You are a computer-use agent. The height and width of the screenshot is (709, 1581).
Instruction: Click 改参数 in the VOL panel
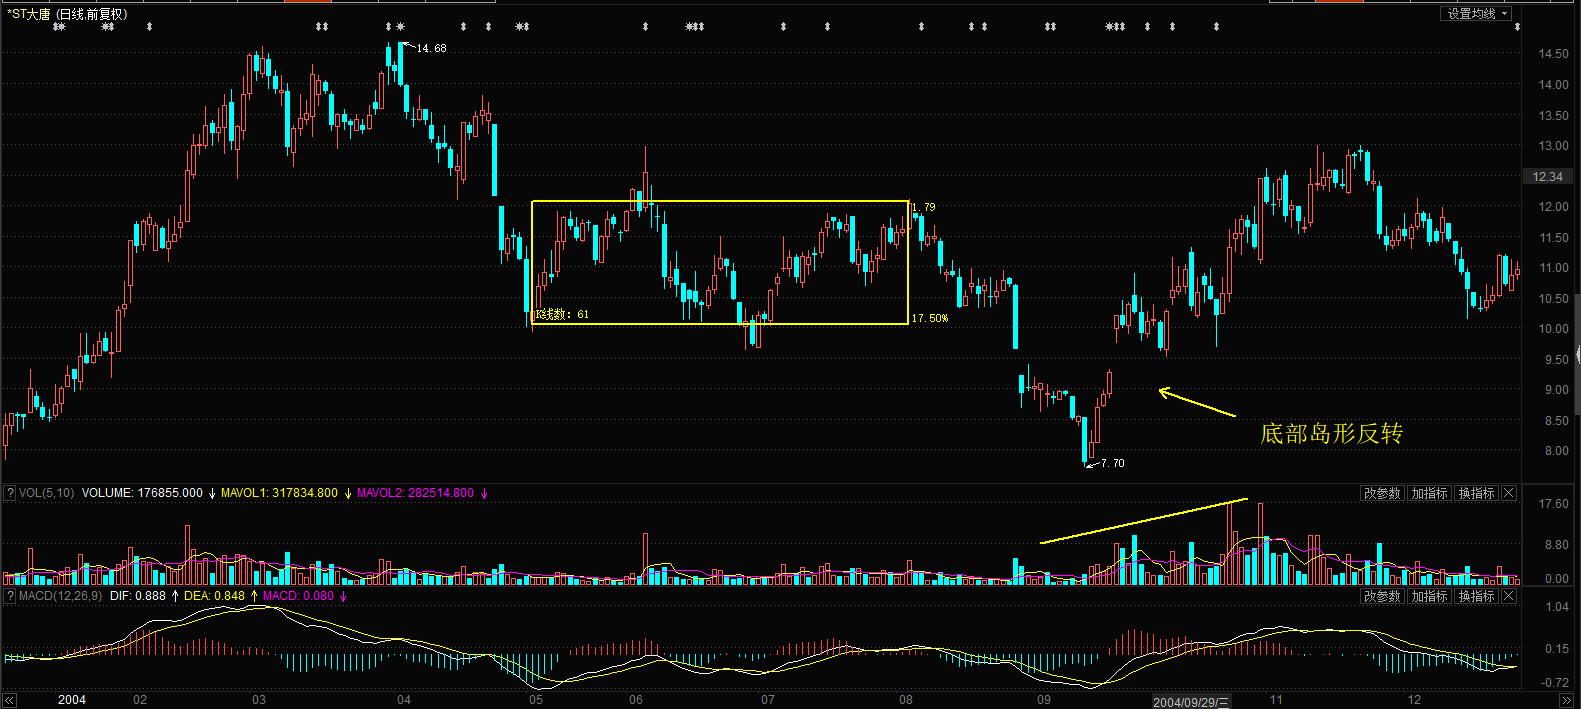pos(1382,493)
